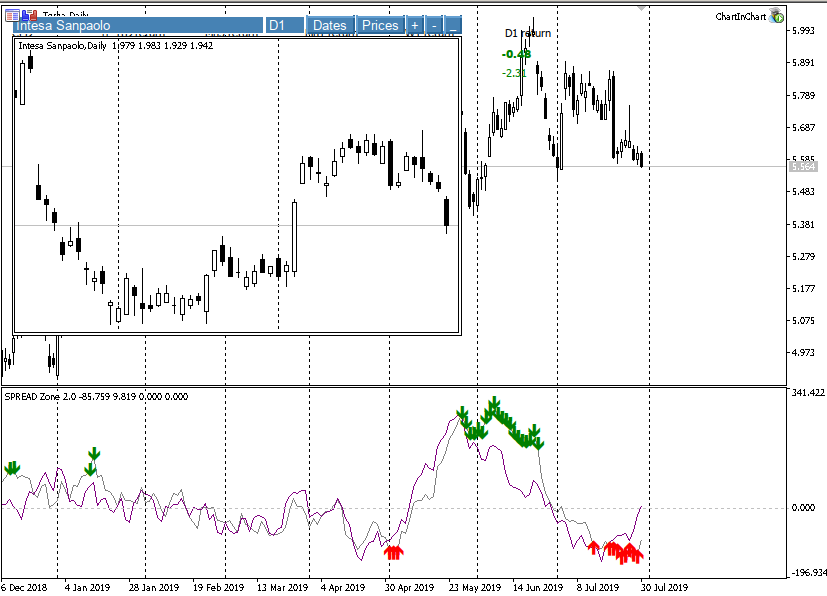Click the leftmost green sell arrow in the indicator
Viewport: 827px width, 596px height.
12,468
